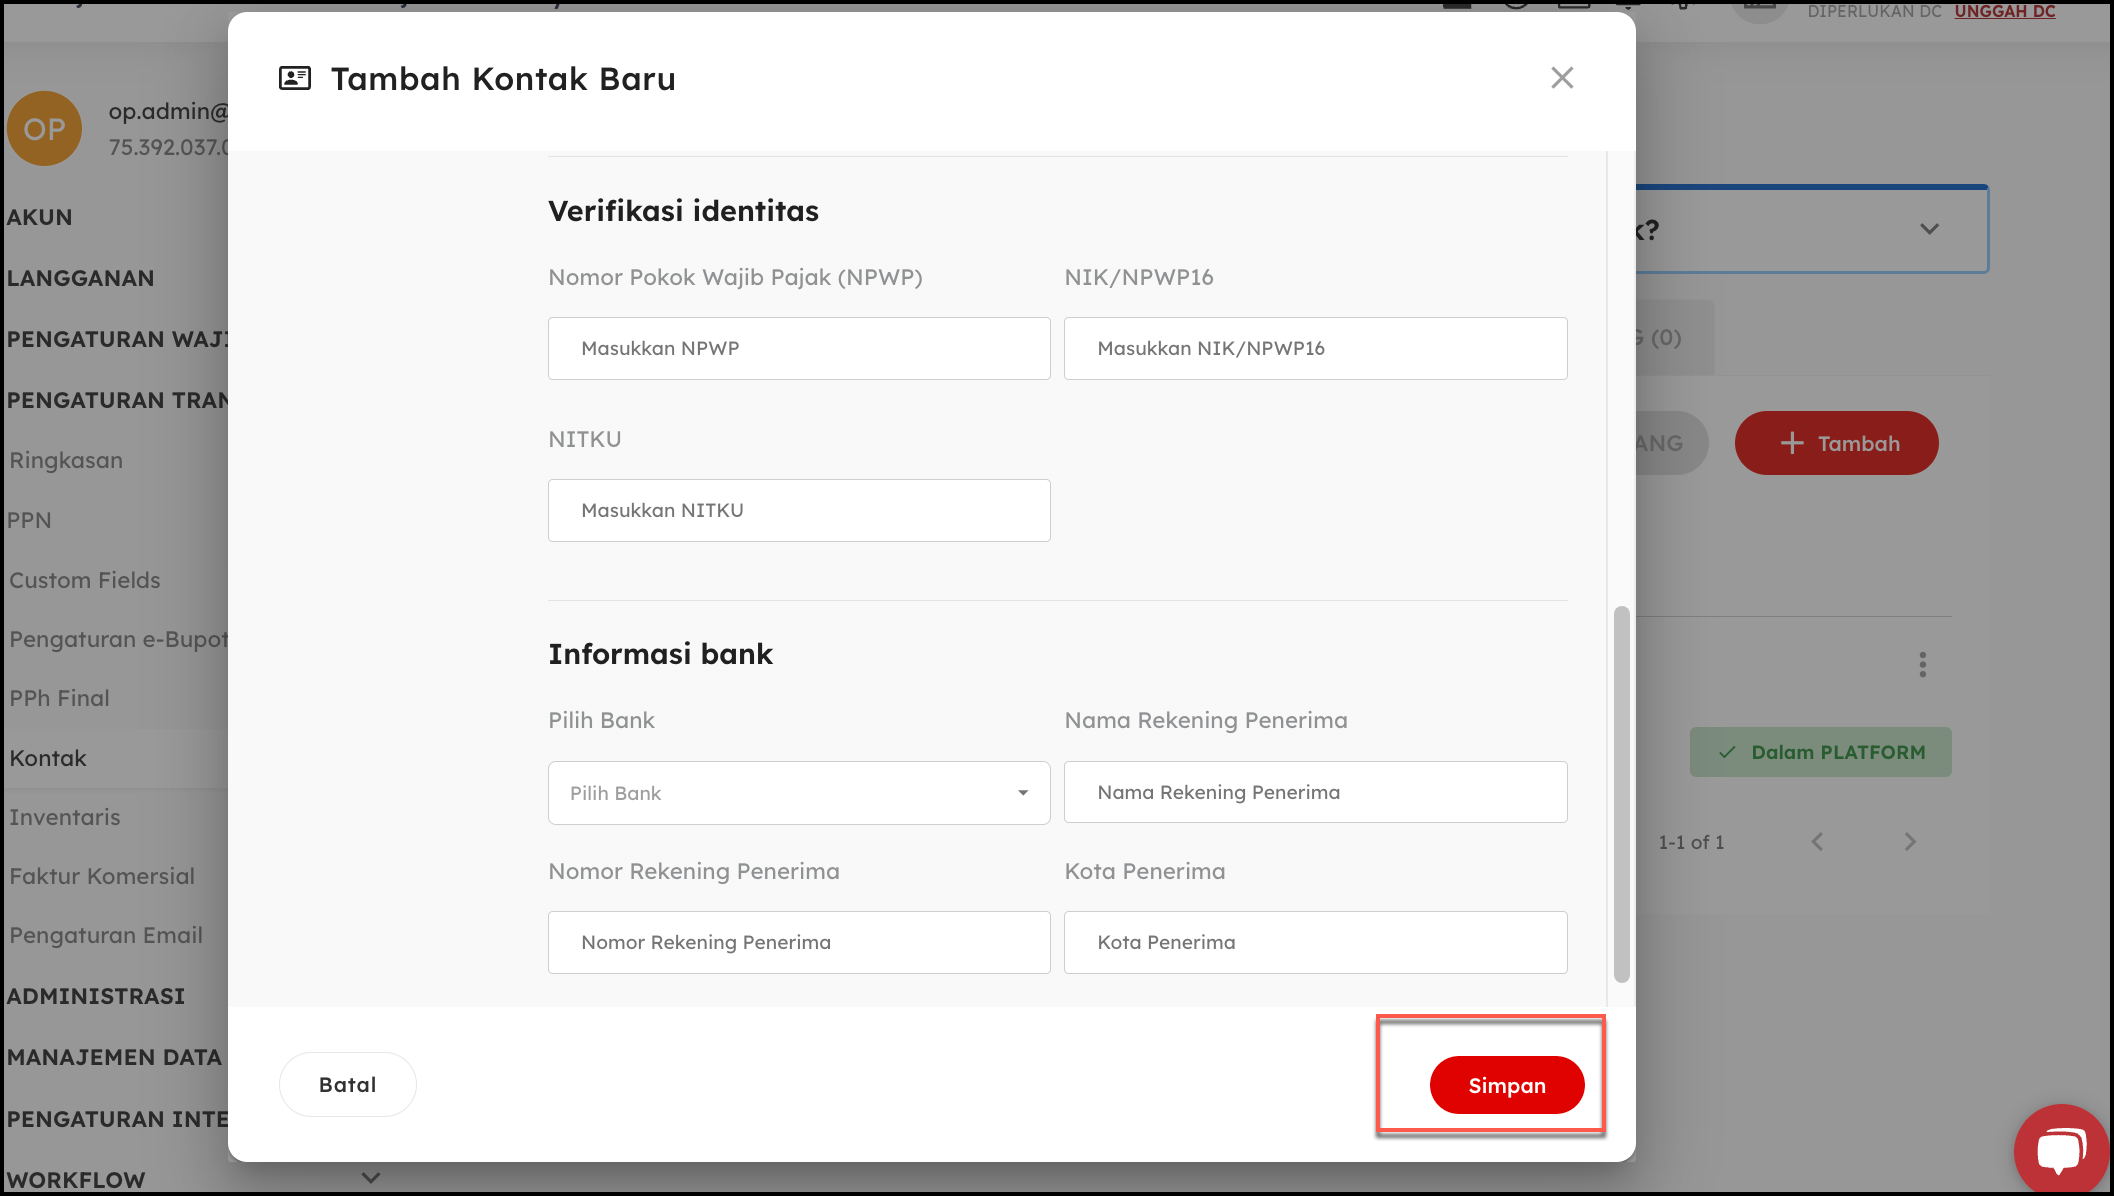This screenshot has height=1196, width=2114.
Task: Expand the collapsed panel chevron at right
Action: (x=1929, y=229)
